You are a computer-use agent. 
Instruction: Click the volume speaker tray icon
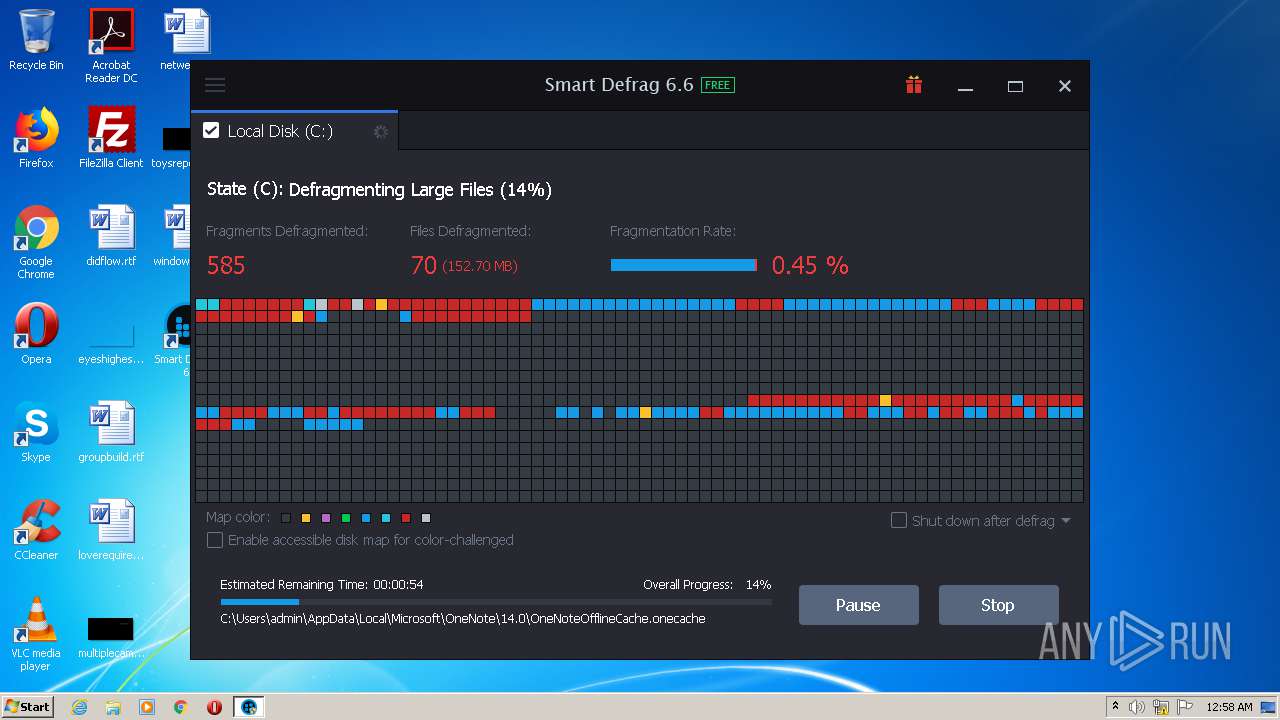tap(1137, 707)
